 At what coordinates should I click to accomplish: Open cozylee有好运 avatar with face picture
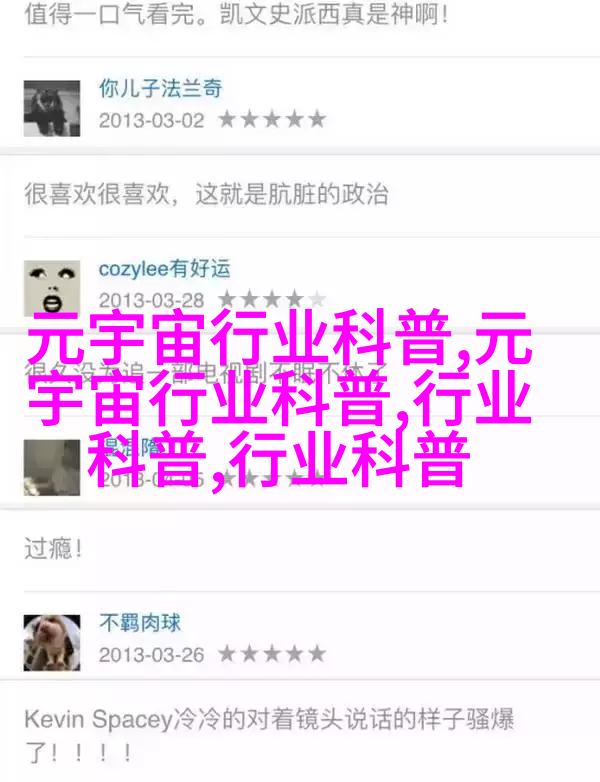click(x=52, y=288)
